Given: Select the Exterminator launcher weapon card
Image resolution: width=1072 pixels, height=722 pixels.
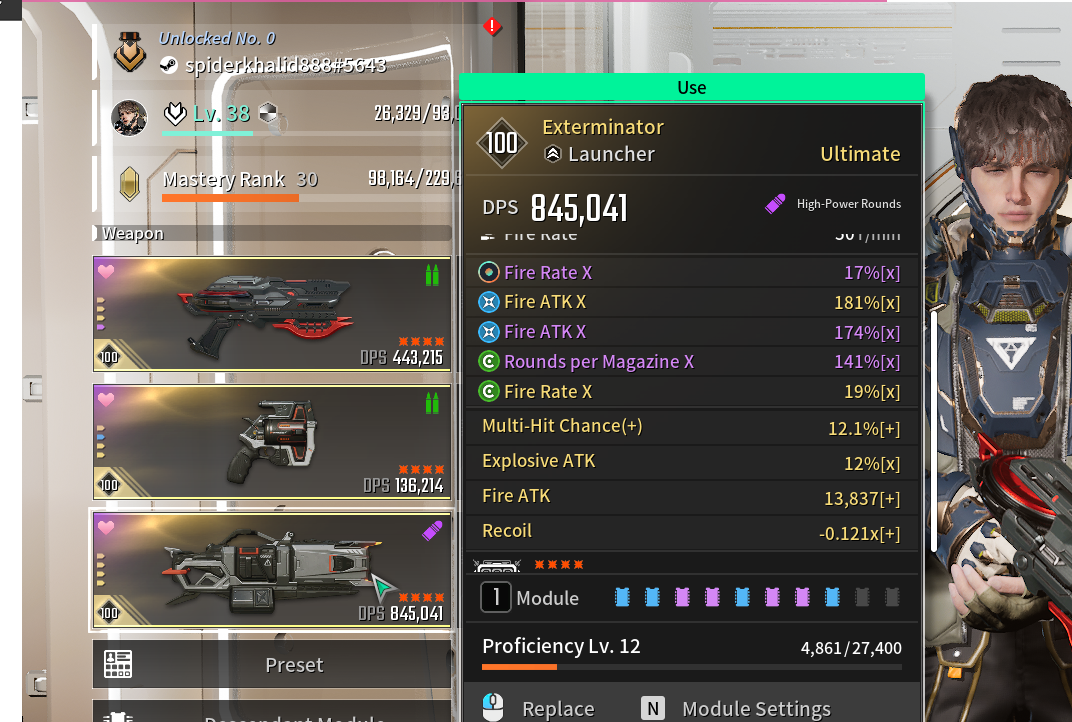Looking at the screenshot, I should 272,570.
